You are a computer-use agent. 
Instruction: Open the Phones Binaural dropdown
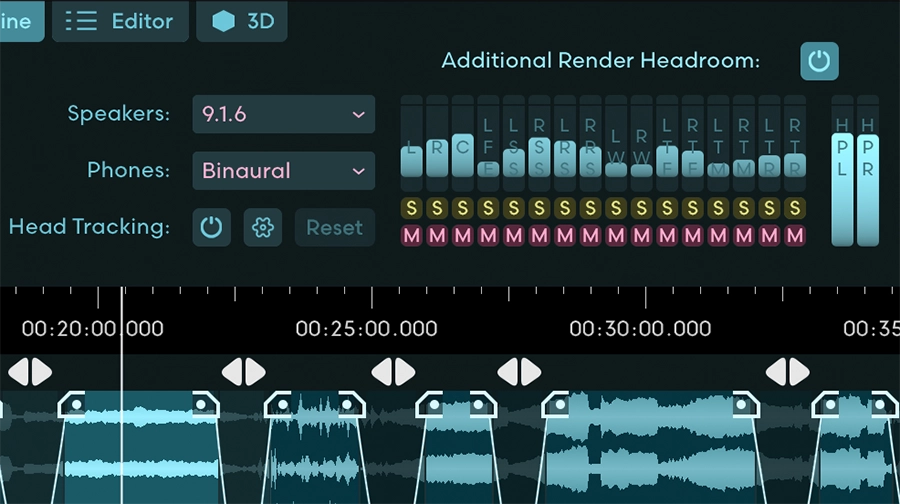point(283,171)
